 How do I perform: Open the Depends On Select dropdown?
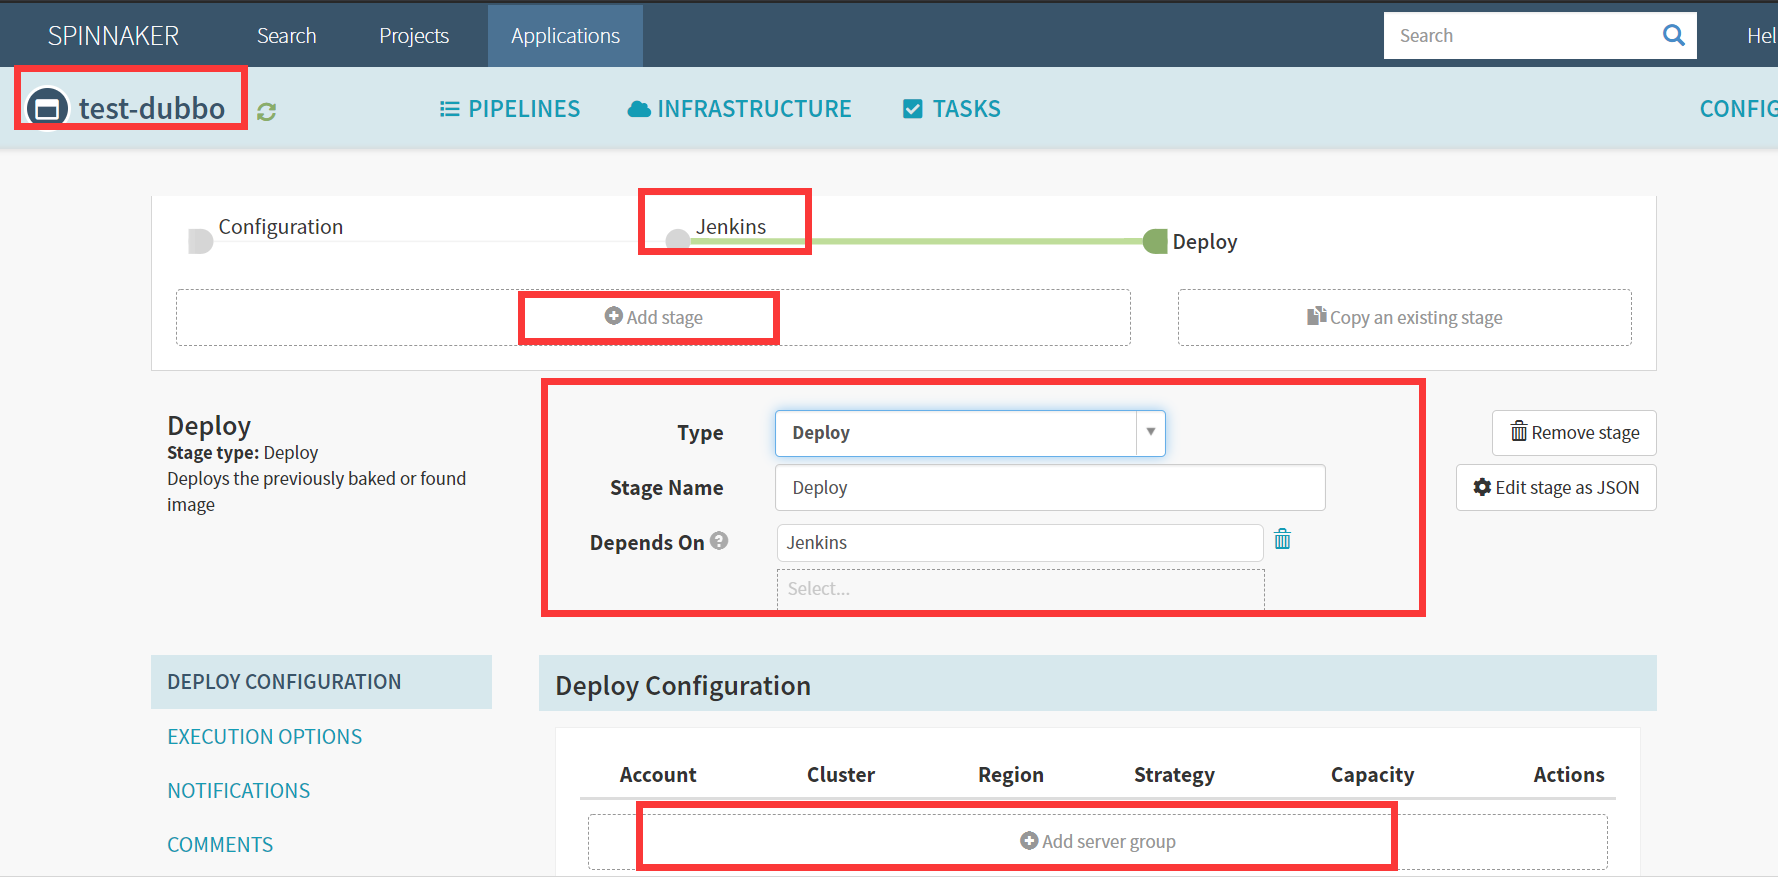1021,589
